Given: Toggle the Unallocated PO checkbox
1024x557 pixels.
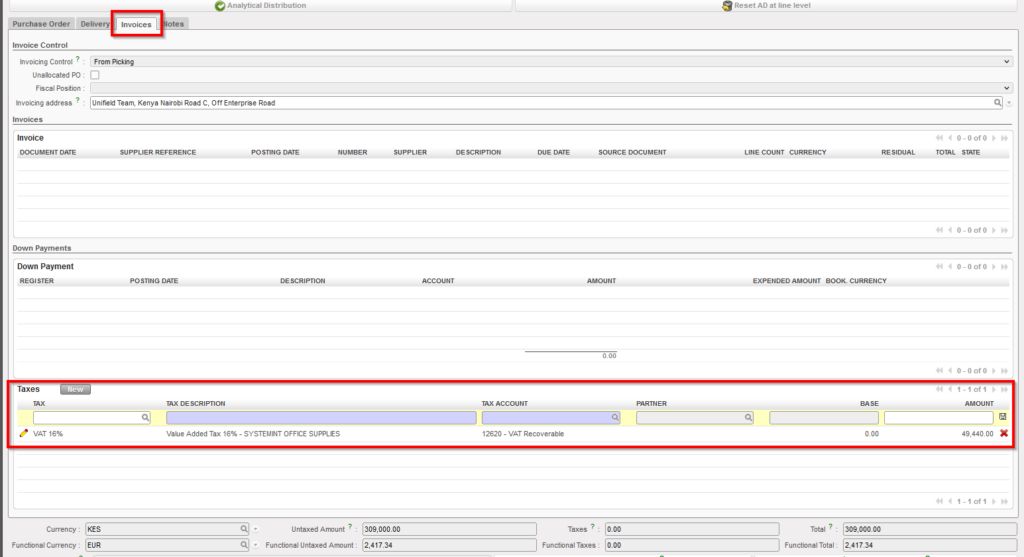Looking at the screenshot, I should (95, 75).
